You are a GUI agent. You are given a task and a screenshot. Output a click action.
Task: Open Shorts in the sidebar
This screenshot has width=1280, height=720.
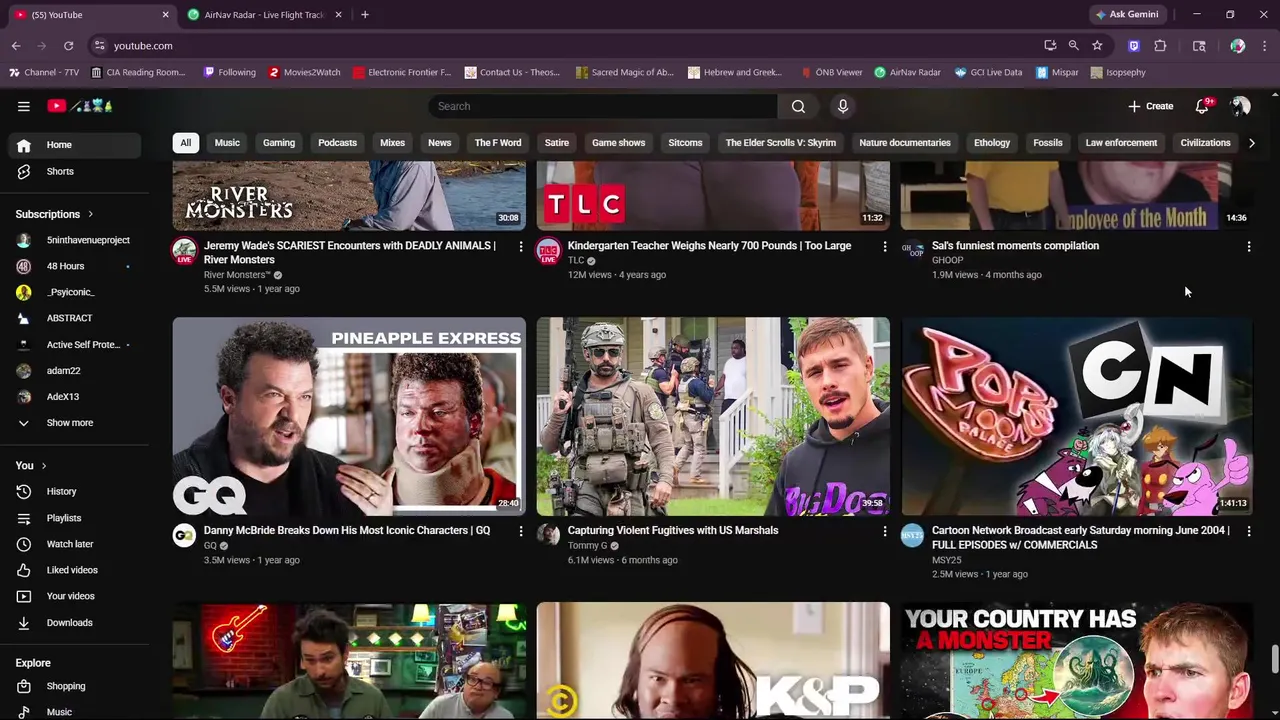76,171
